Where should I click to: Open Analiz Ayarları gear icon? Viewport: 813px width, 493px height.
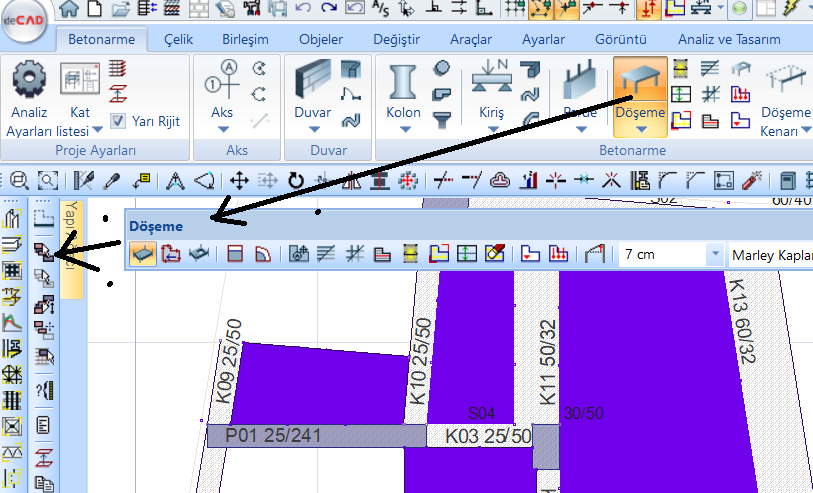coord(29,78)
